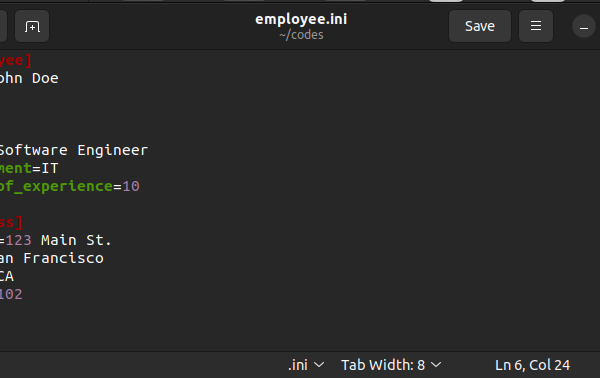The width and height of the screenshot is (600, 378).
Task: Place cursor in 123 Main St.
Action: 58,240
